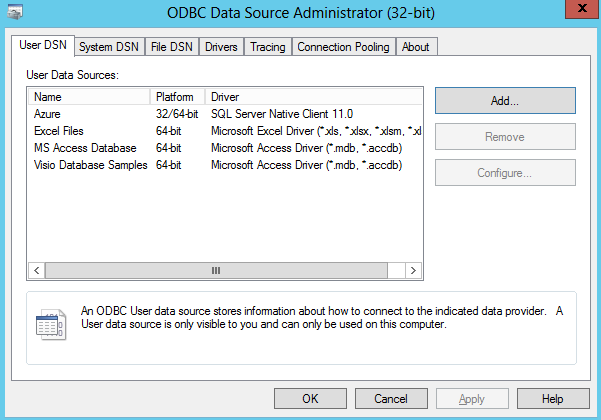601x420 pixels.
Task: Open the File DSN tab
Action: [x=171, y=47]
